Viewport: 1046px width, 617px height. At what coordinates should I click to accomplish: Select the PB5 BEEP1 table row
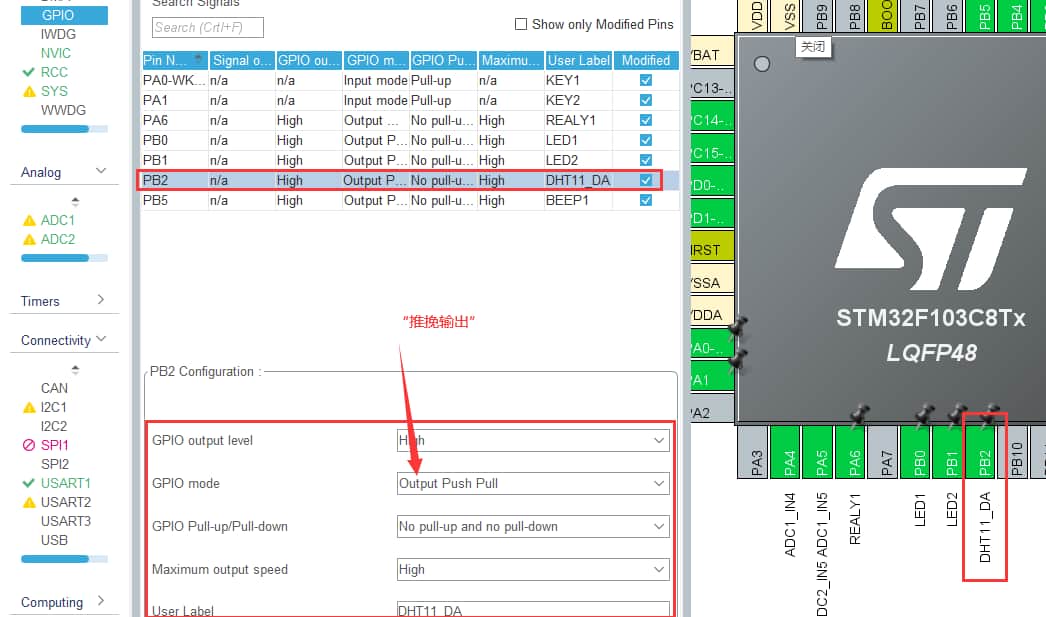400,200
